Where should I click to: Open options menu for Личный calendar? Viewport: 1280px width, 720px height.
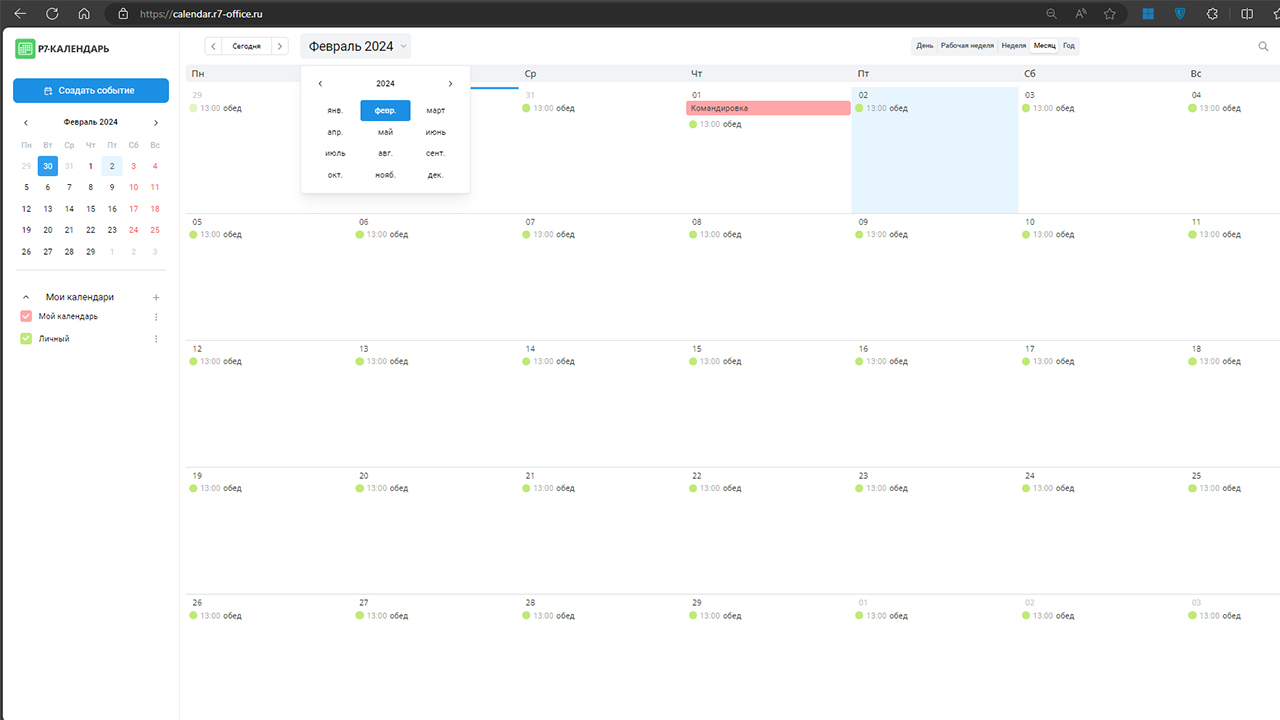(x=155, y=339)
